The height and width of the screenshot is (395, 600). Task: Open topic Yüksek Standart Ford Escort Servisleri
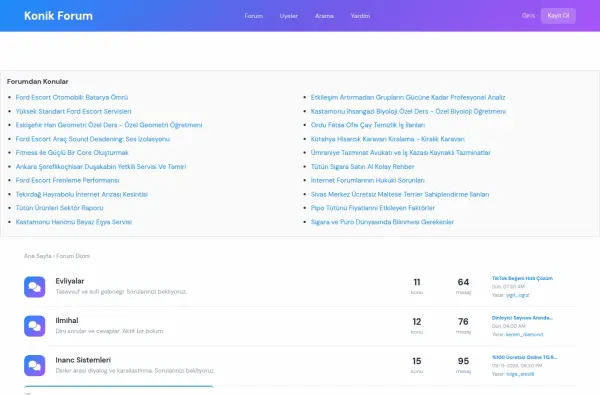pyautogui.click(x=73, y=111)
